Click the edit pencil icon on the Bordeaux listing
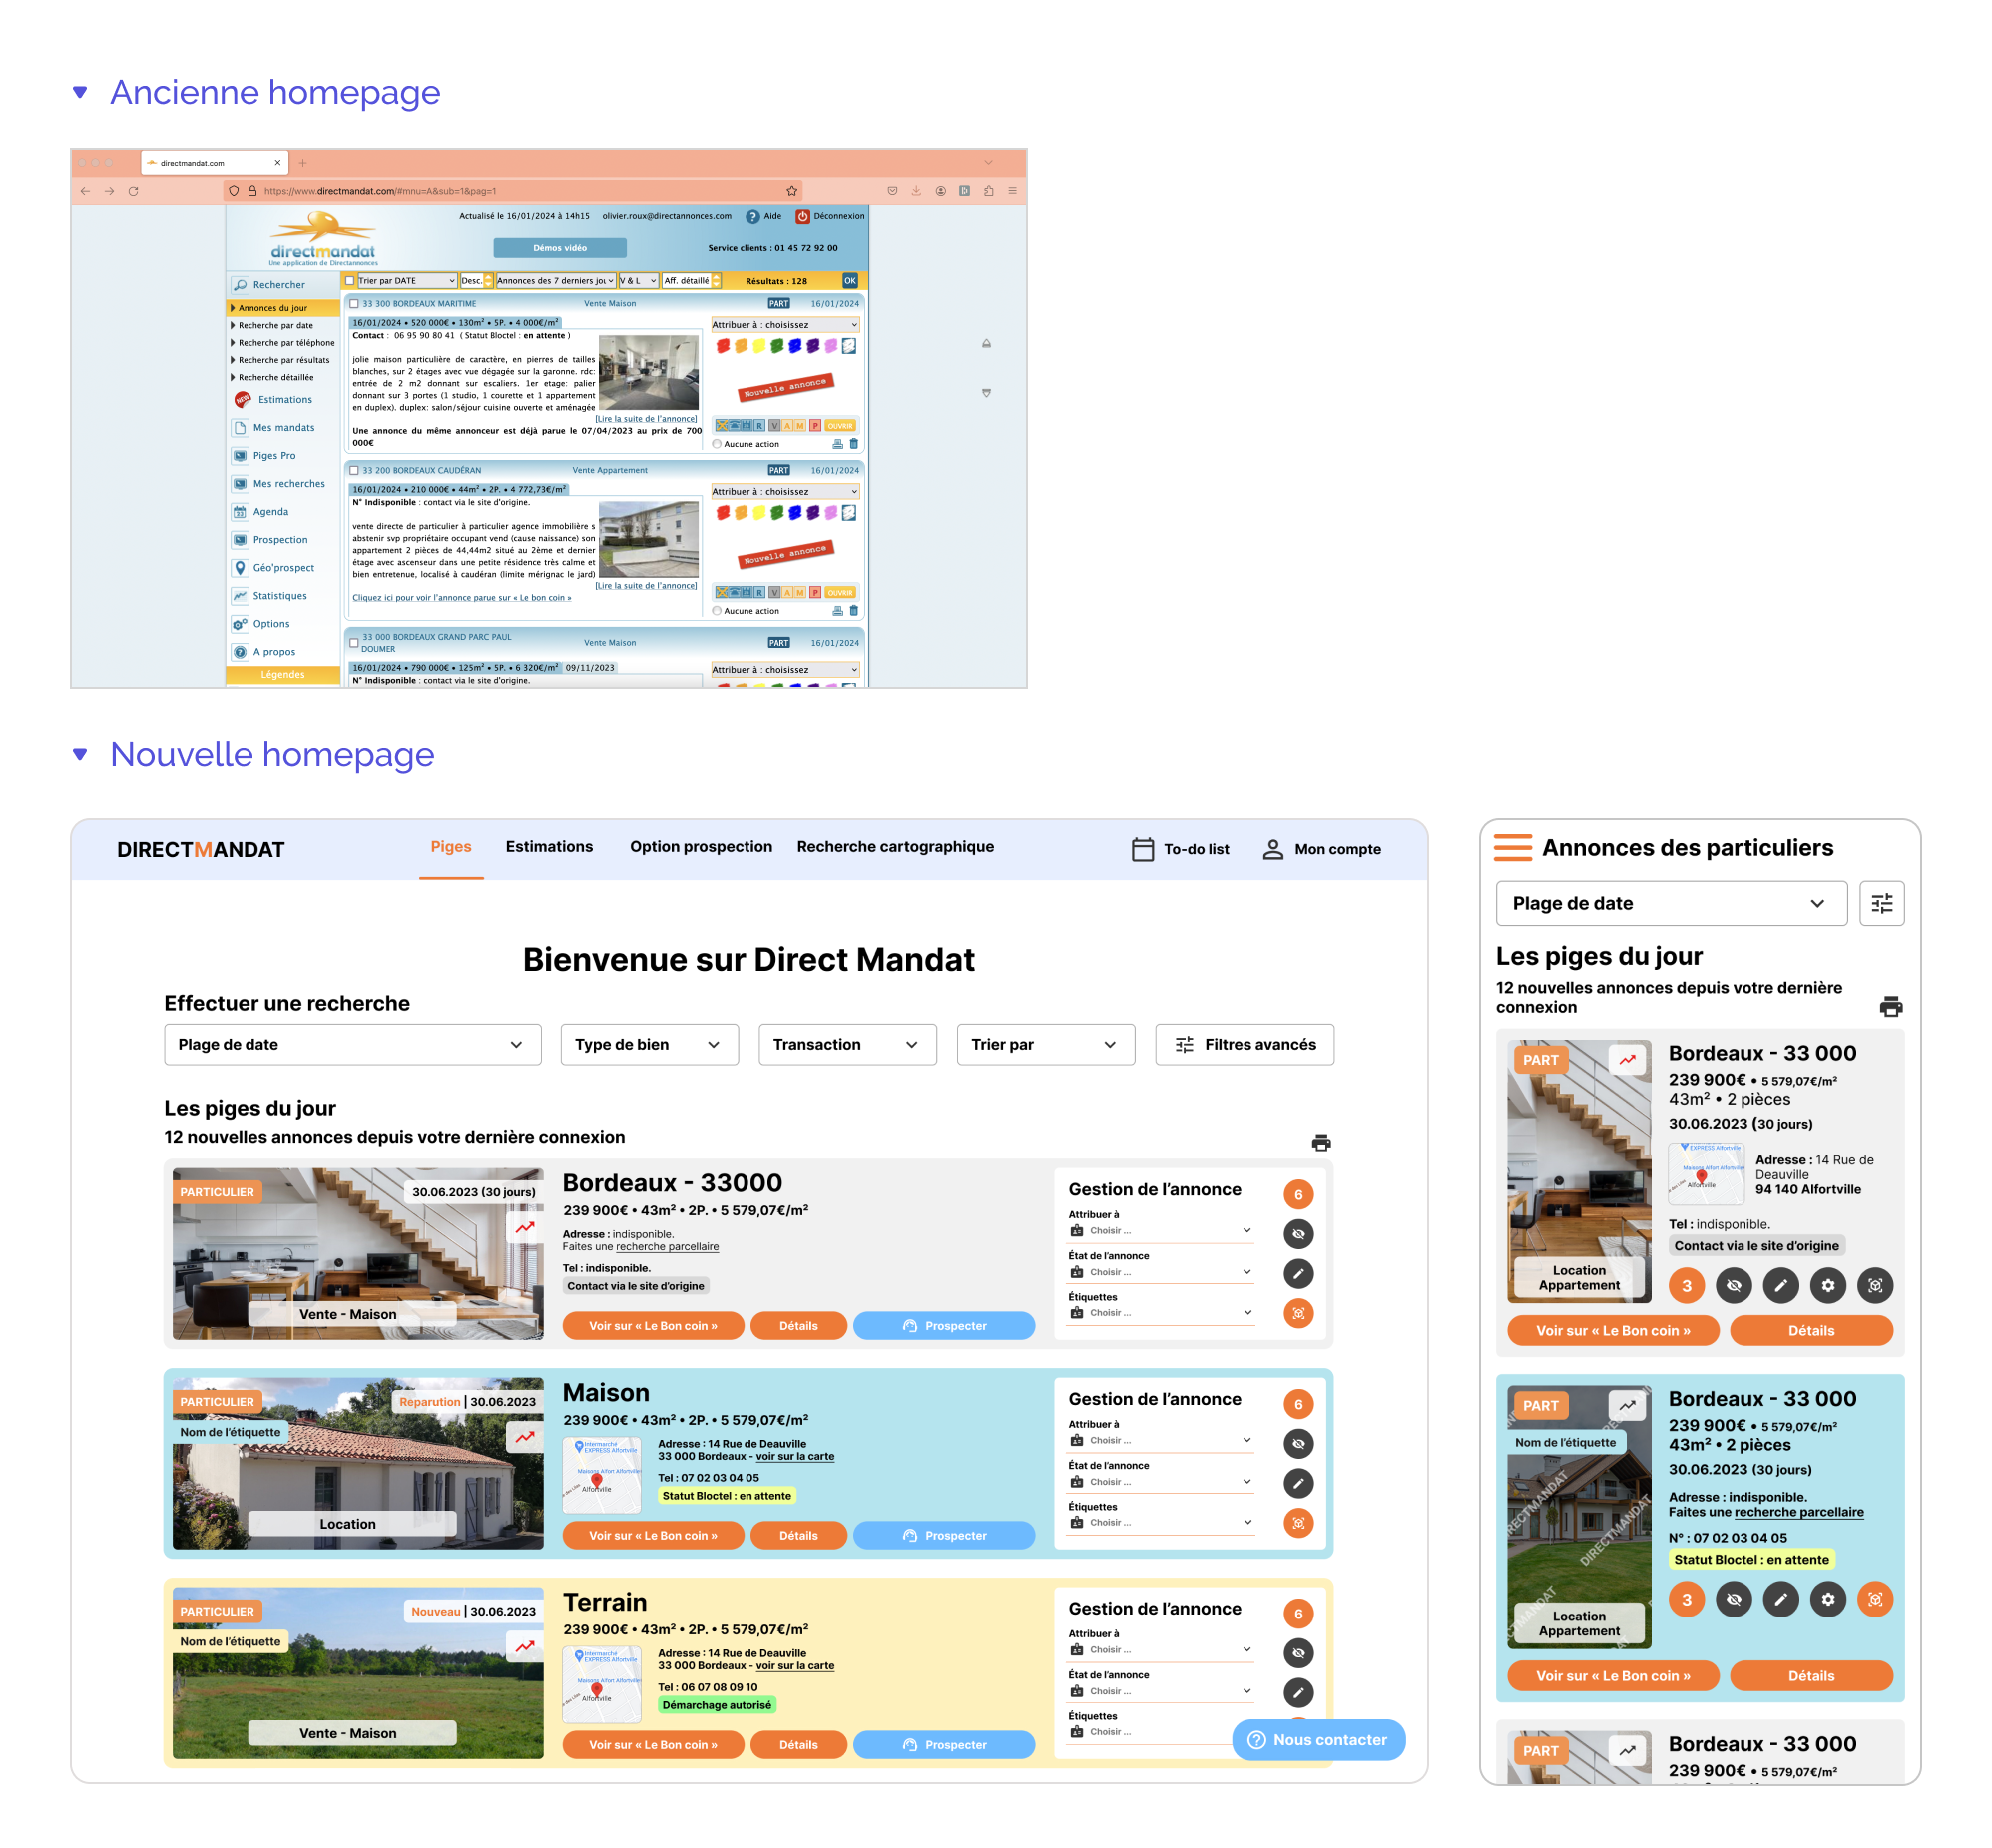The height and width of the screenshot is (1848, 1992). coord(1297,1273)
